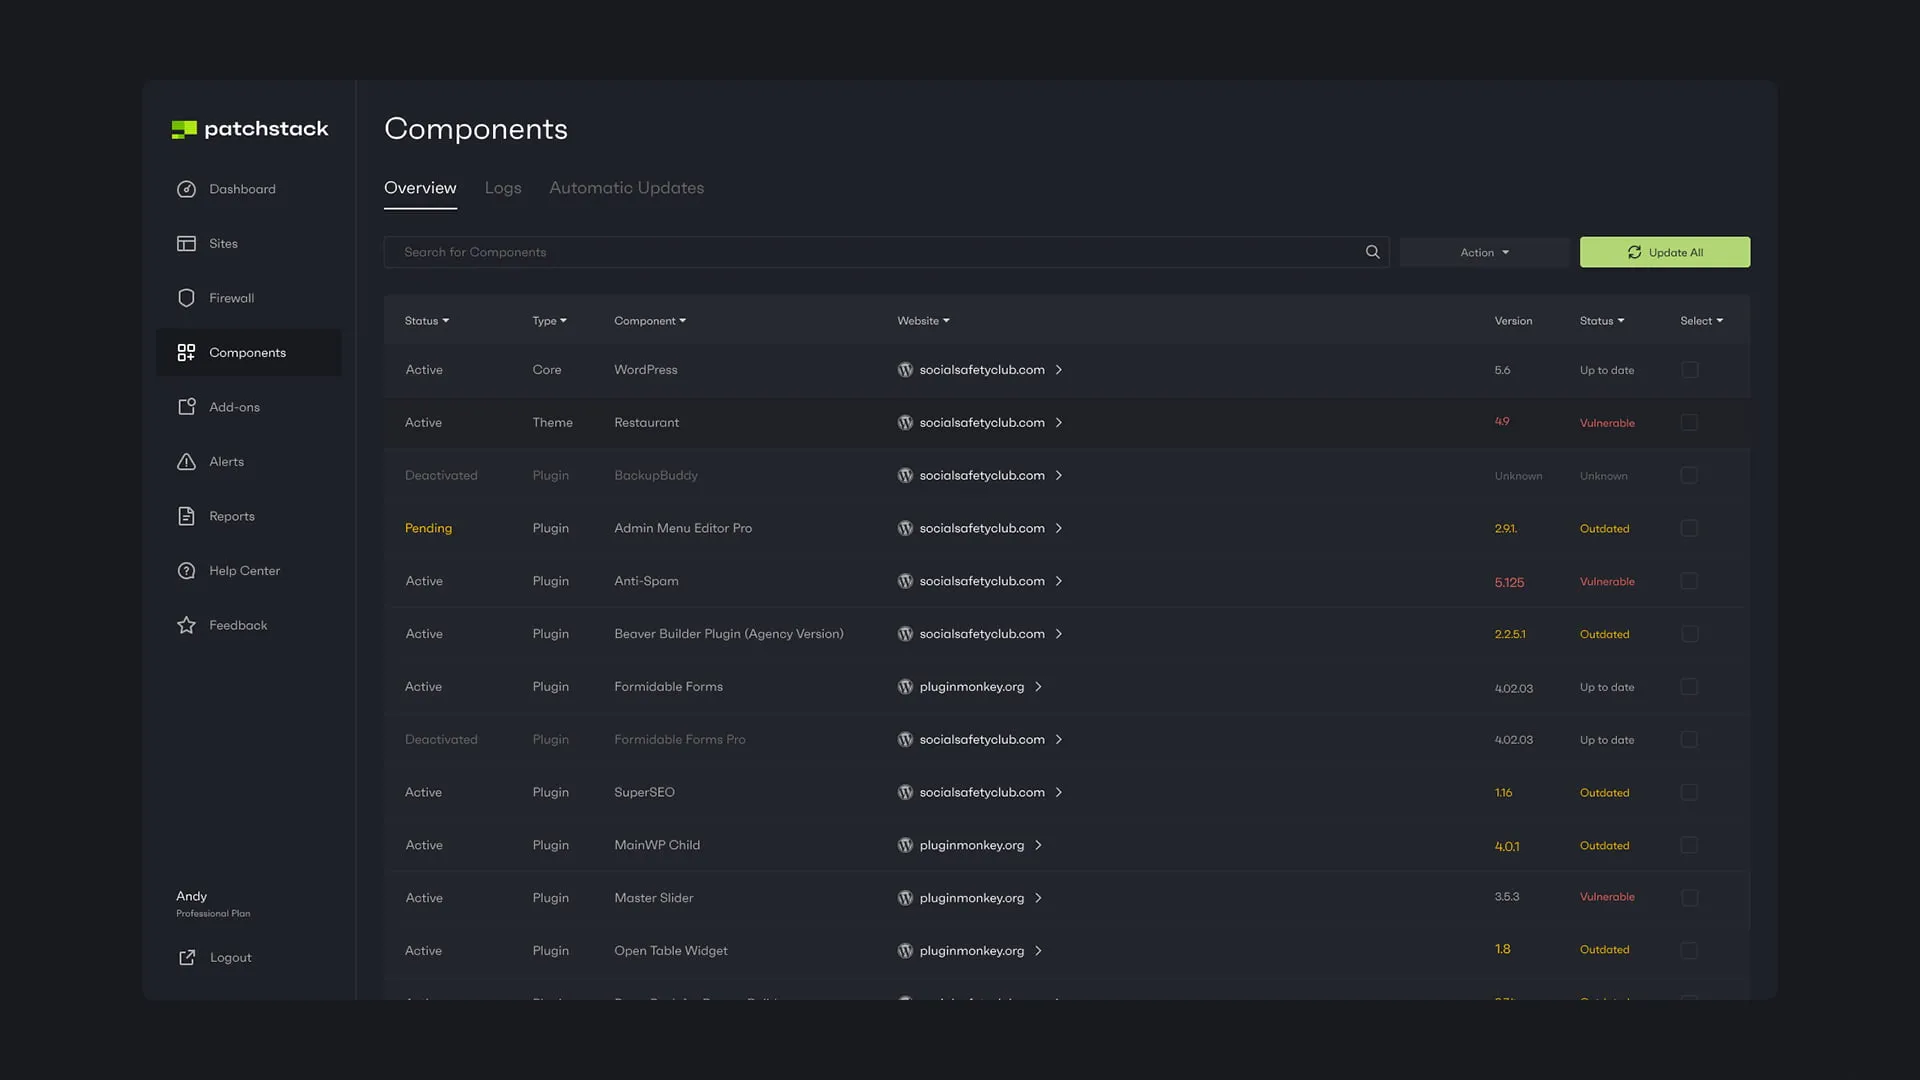Select the Admin Menu Editor Pro checkbox
The image size is (1920, 1080).
pyautogui.click(x=1689, y=528)
